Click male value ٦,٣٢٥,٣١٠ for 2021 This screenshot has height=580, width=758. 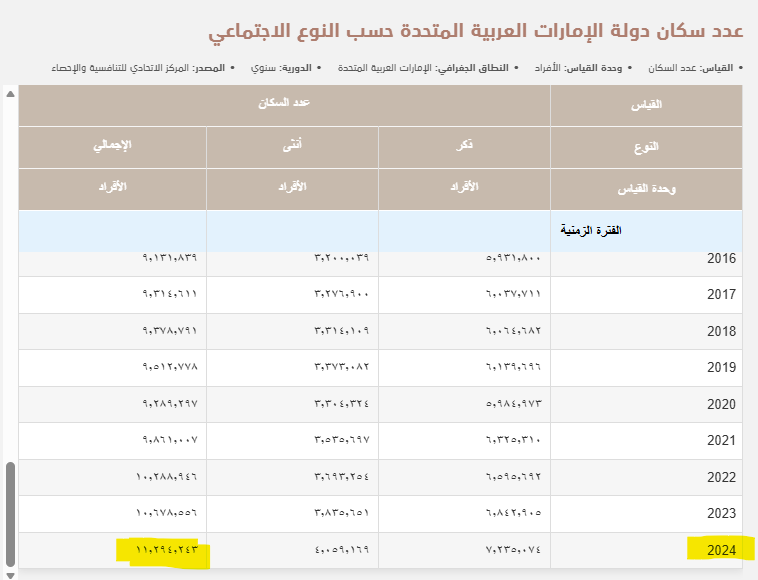pyautogui.click(x=513, y=441)
